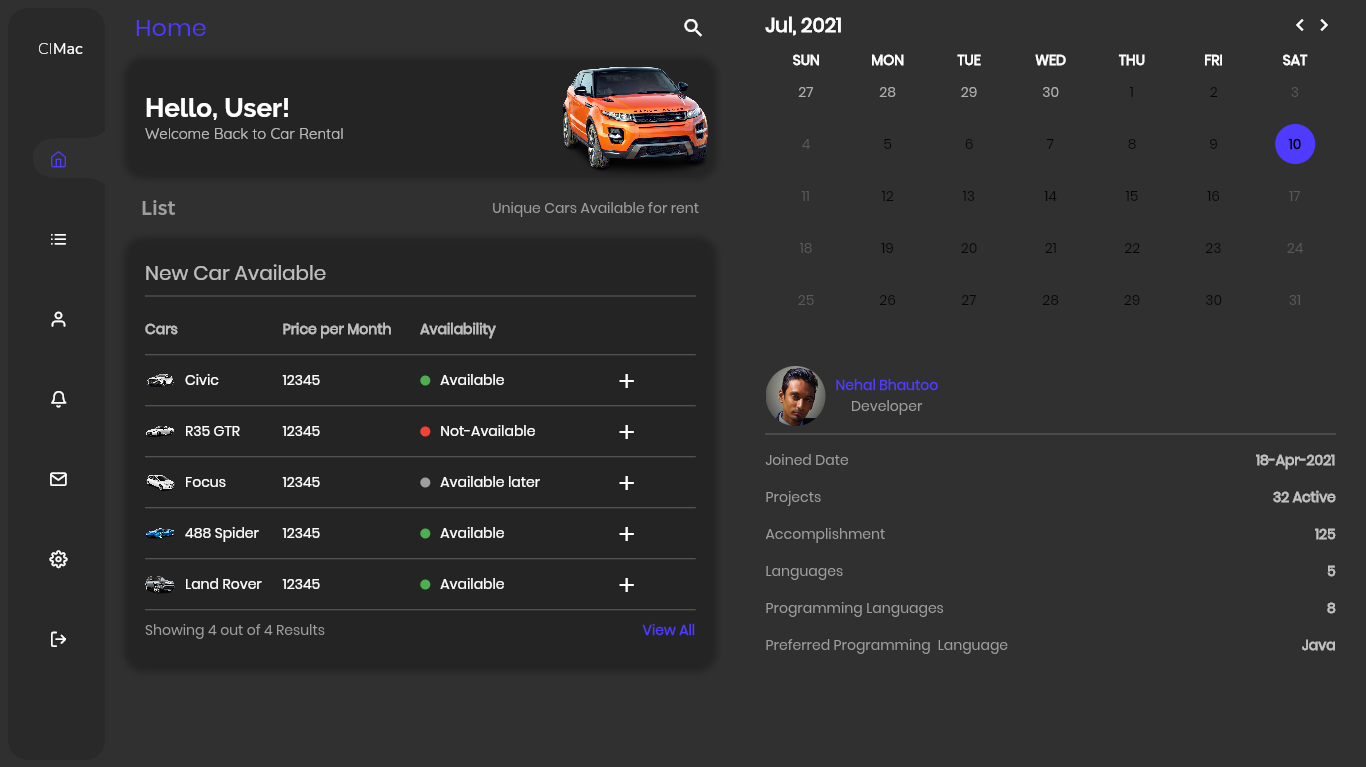Click Civic price 12345

coord(301,380)
